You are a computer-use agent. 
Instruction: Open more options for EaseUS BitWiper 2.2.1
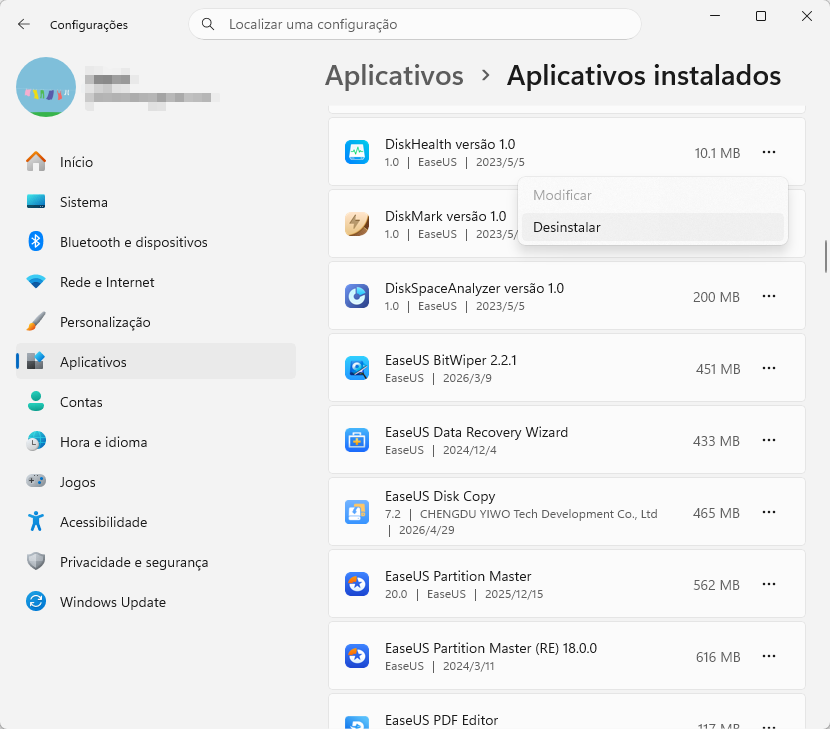(x=769, y=368)
